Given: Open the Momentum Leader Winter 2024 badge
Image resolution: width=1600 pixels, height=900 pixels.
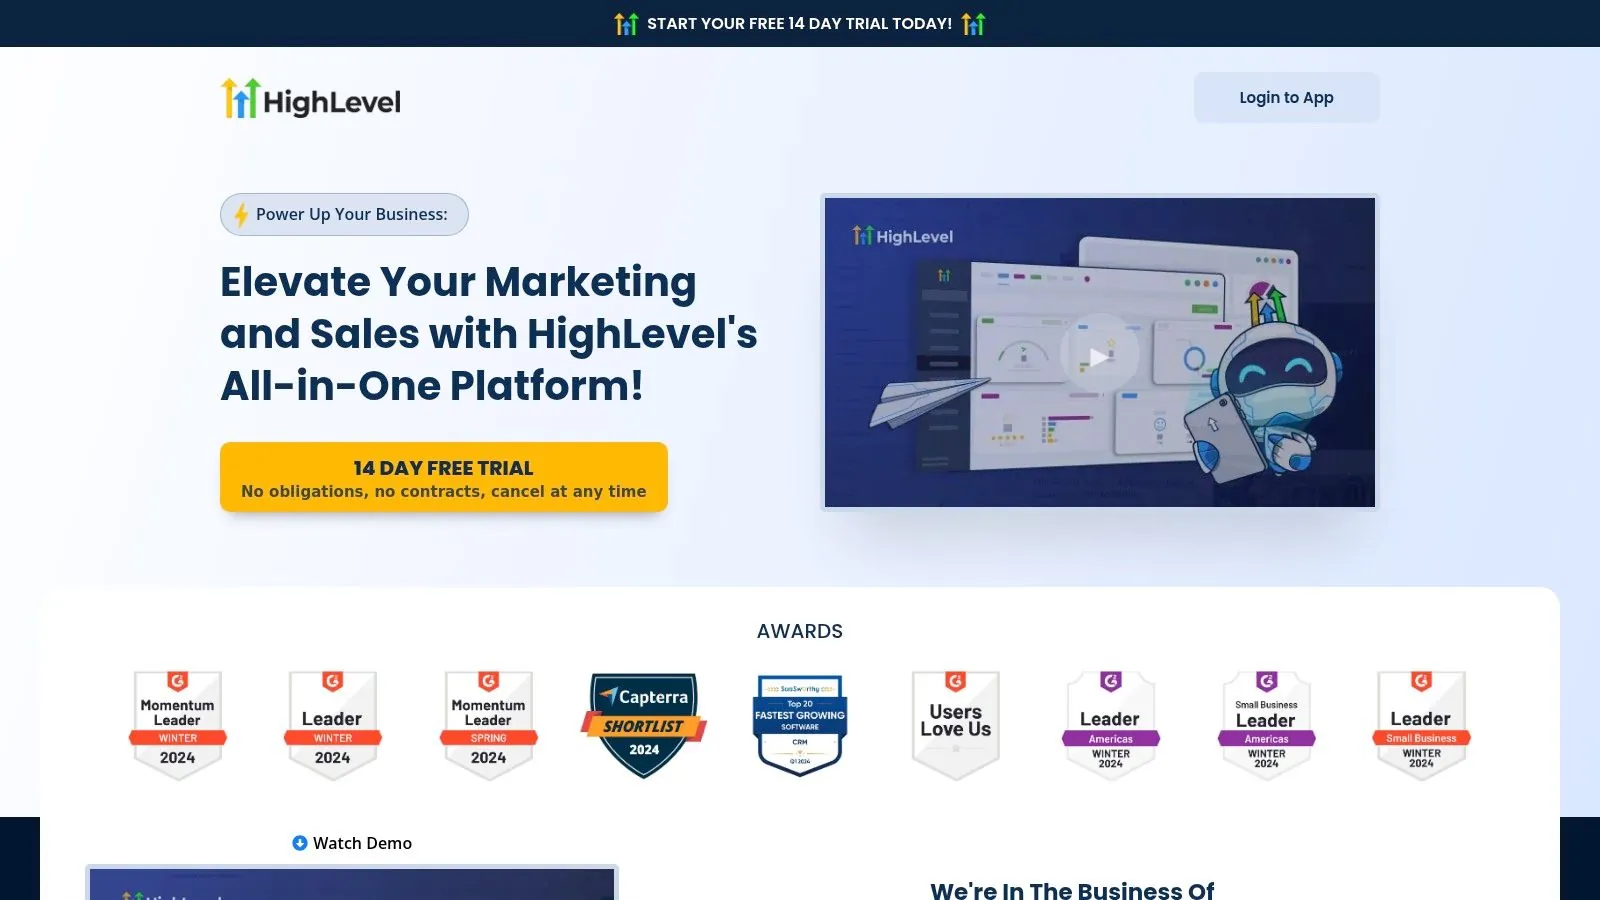Looking at the screenshot, I should [x=178, y=725].
